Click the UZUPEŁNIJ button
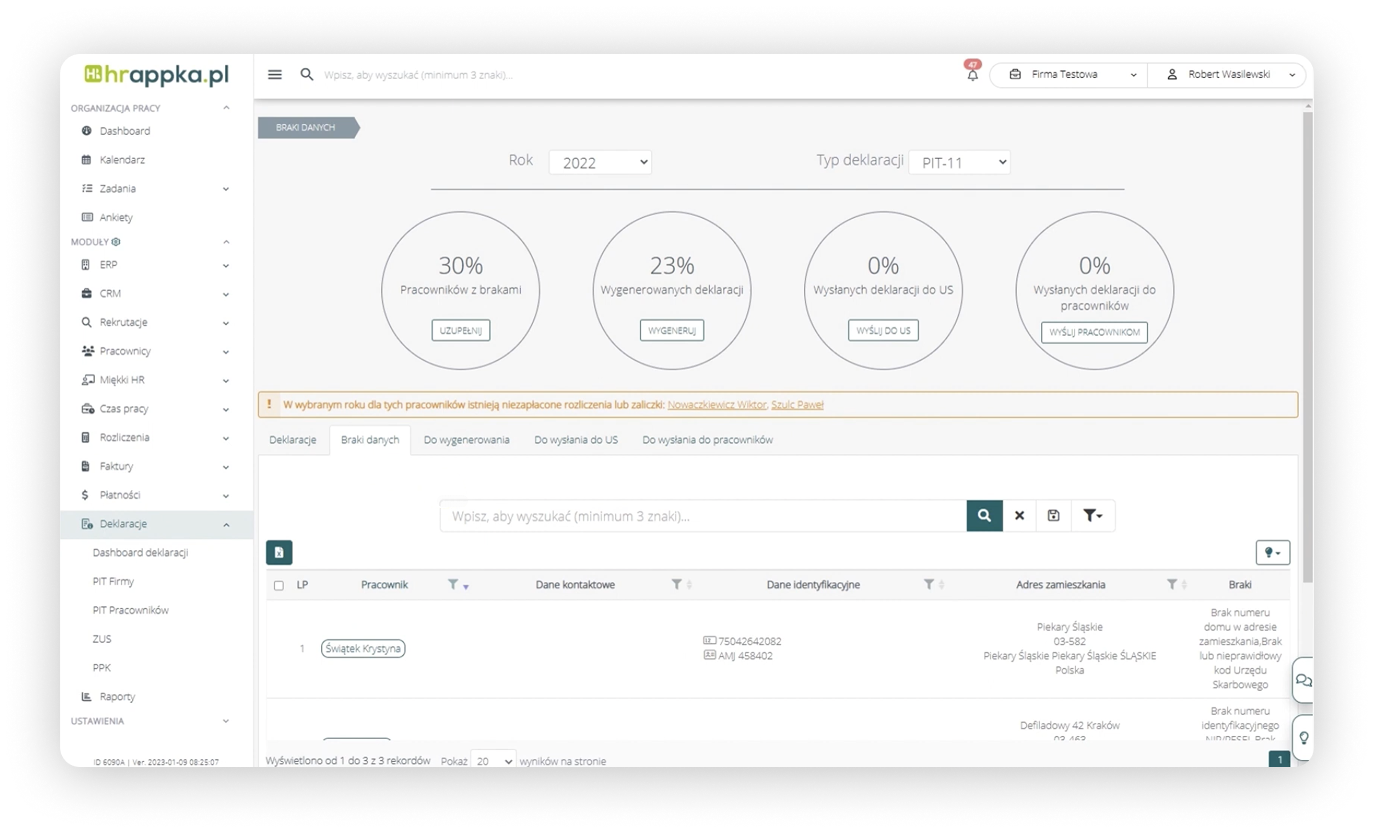Screen dimensions: 1374x833 coord(460,331)
